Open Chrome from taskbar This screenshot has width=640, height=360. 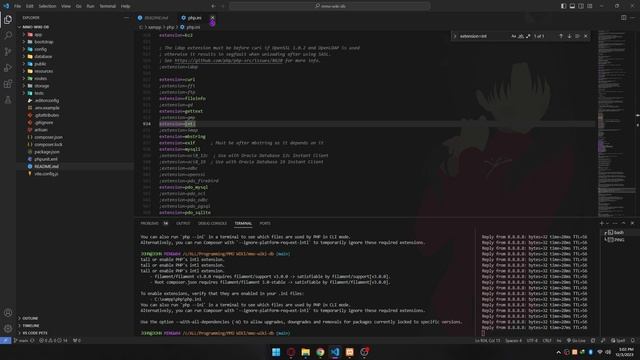click(x=320, y=352)
